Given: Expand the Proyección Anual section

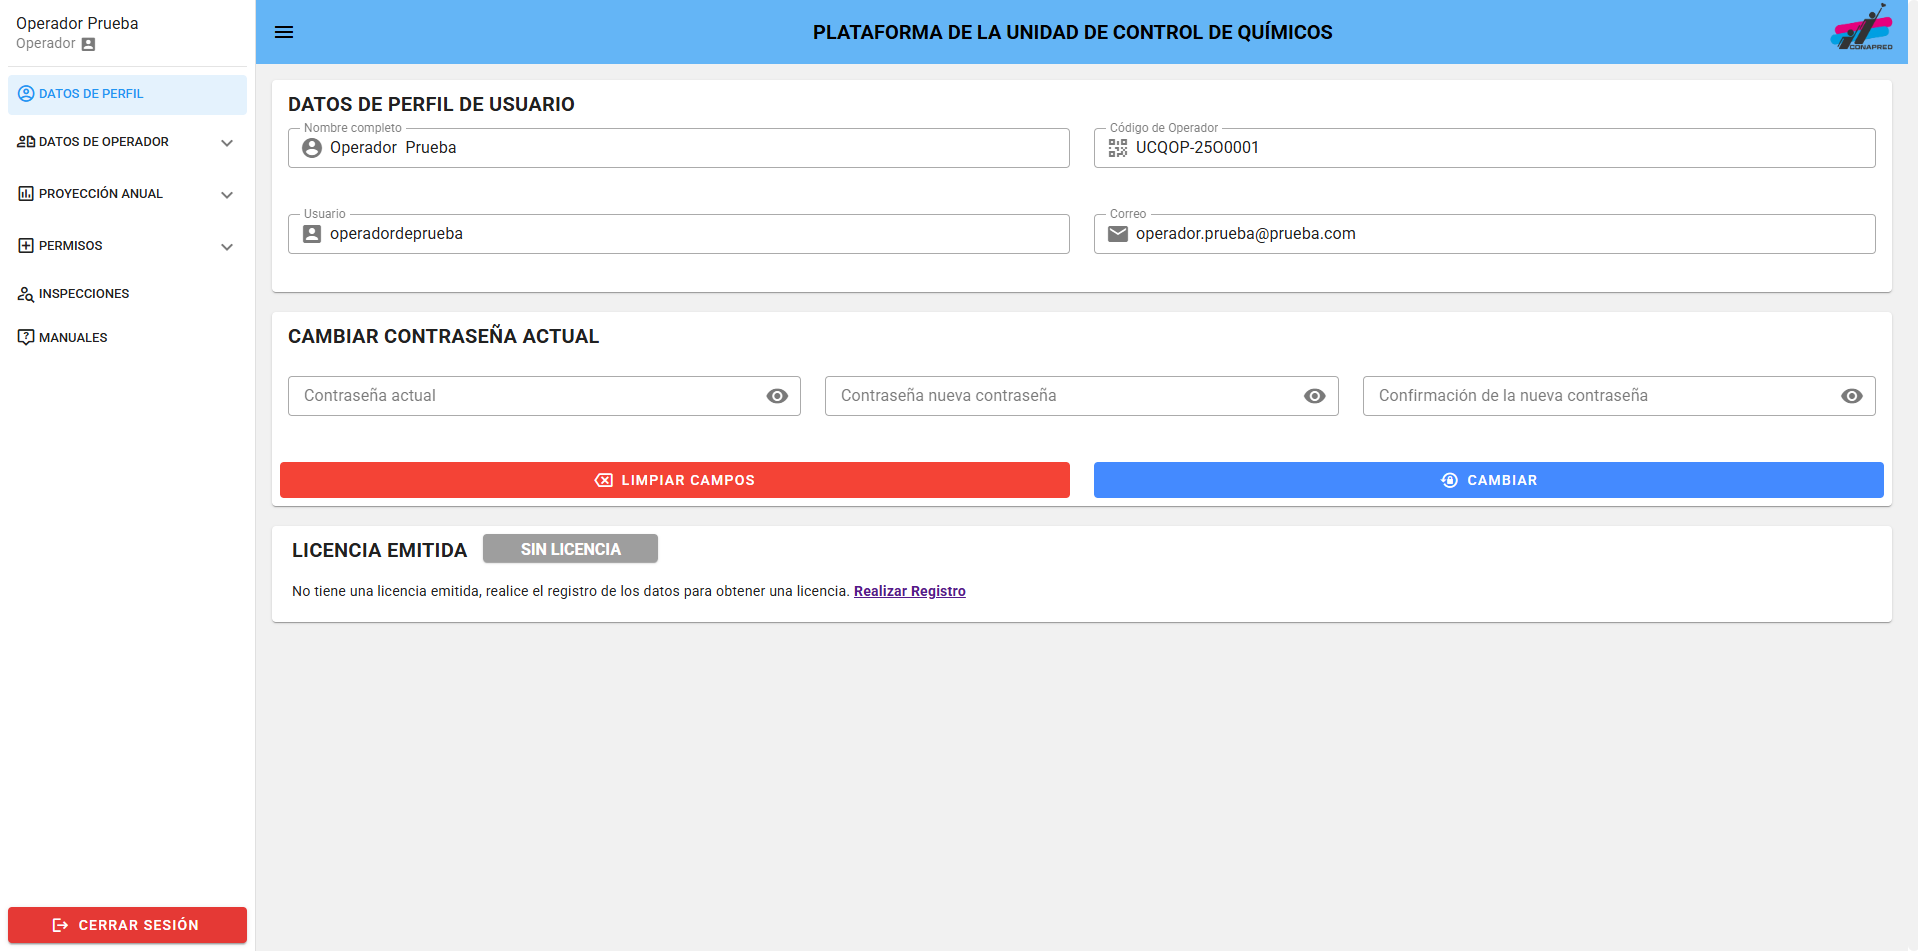Looking at the screenshot, I should coord(227,195).
